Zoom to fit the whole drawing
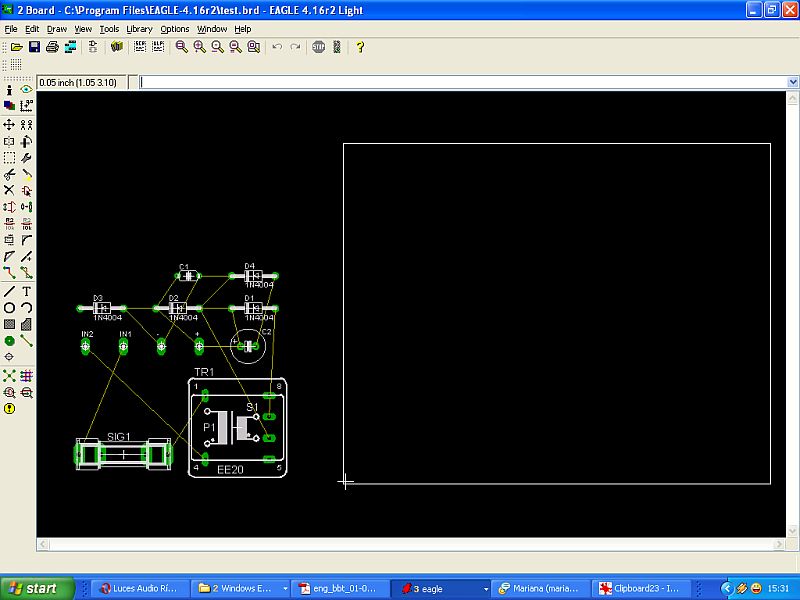The height and width of the screenshot is (600, 800). pos(181,47)
